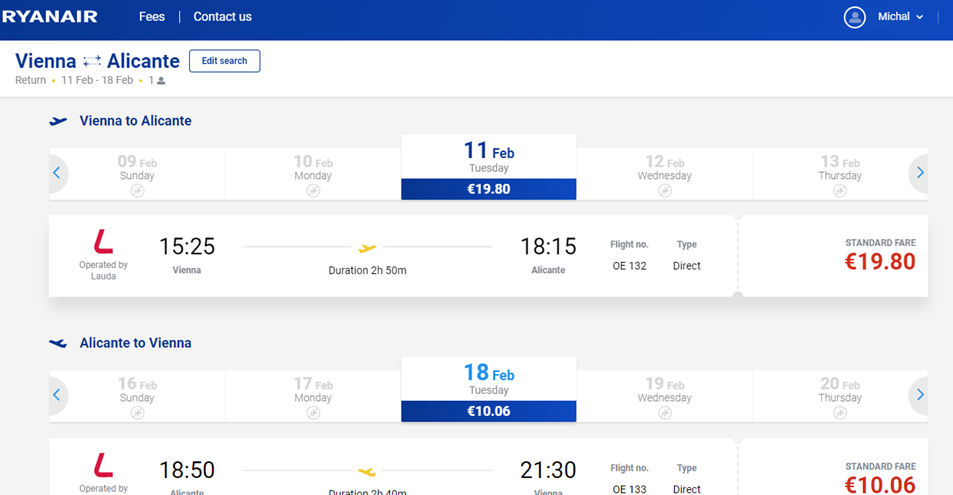This screenshot has height=495, width=953.
Task: Click the no-flight icon under 20 Feb Thursday
Action: (840, 413)
